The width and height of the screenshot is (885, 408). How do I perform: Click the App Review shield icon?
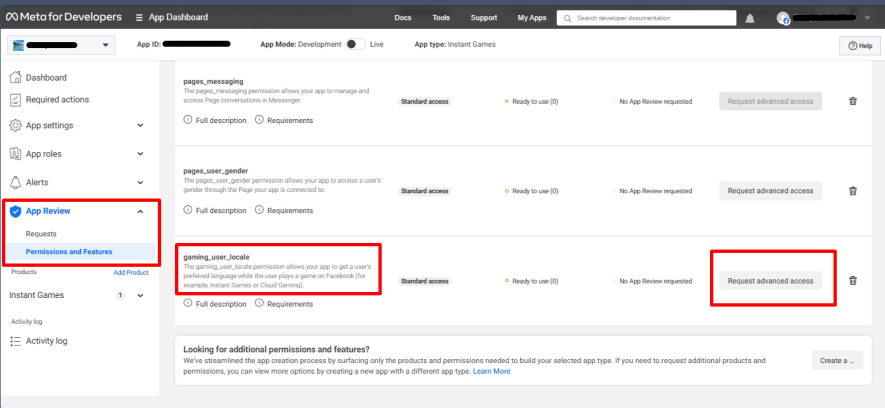pos(16,211)
